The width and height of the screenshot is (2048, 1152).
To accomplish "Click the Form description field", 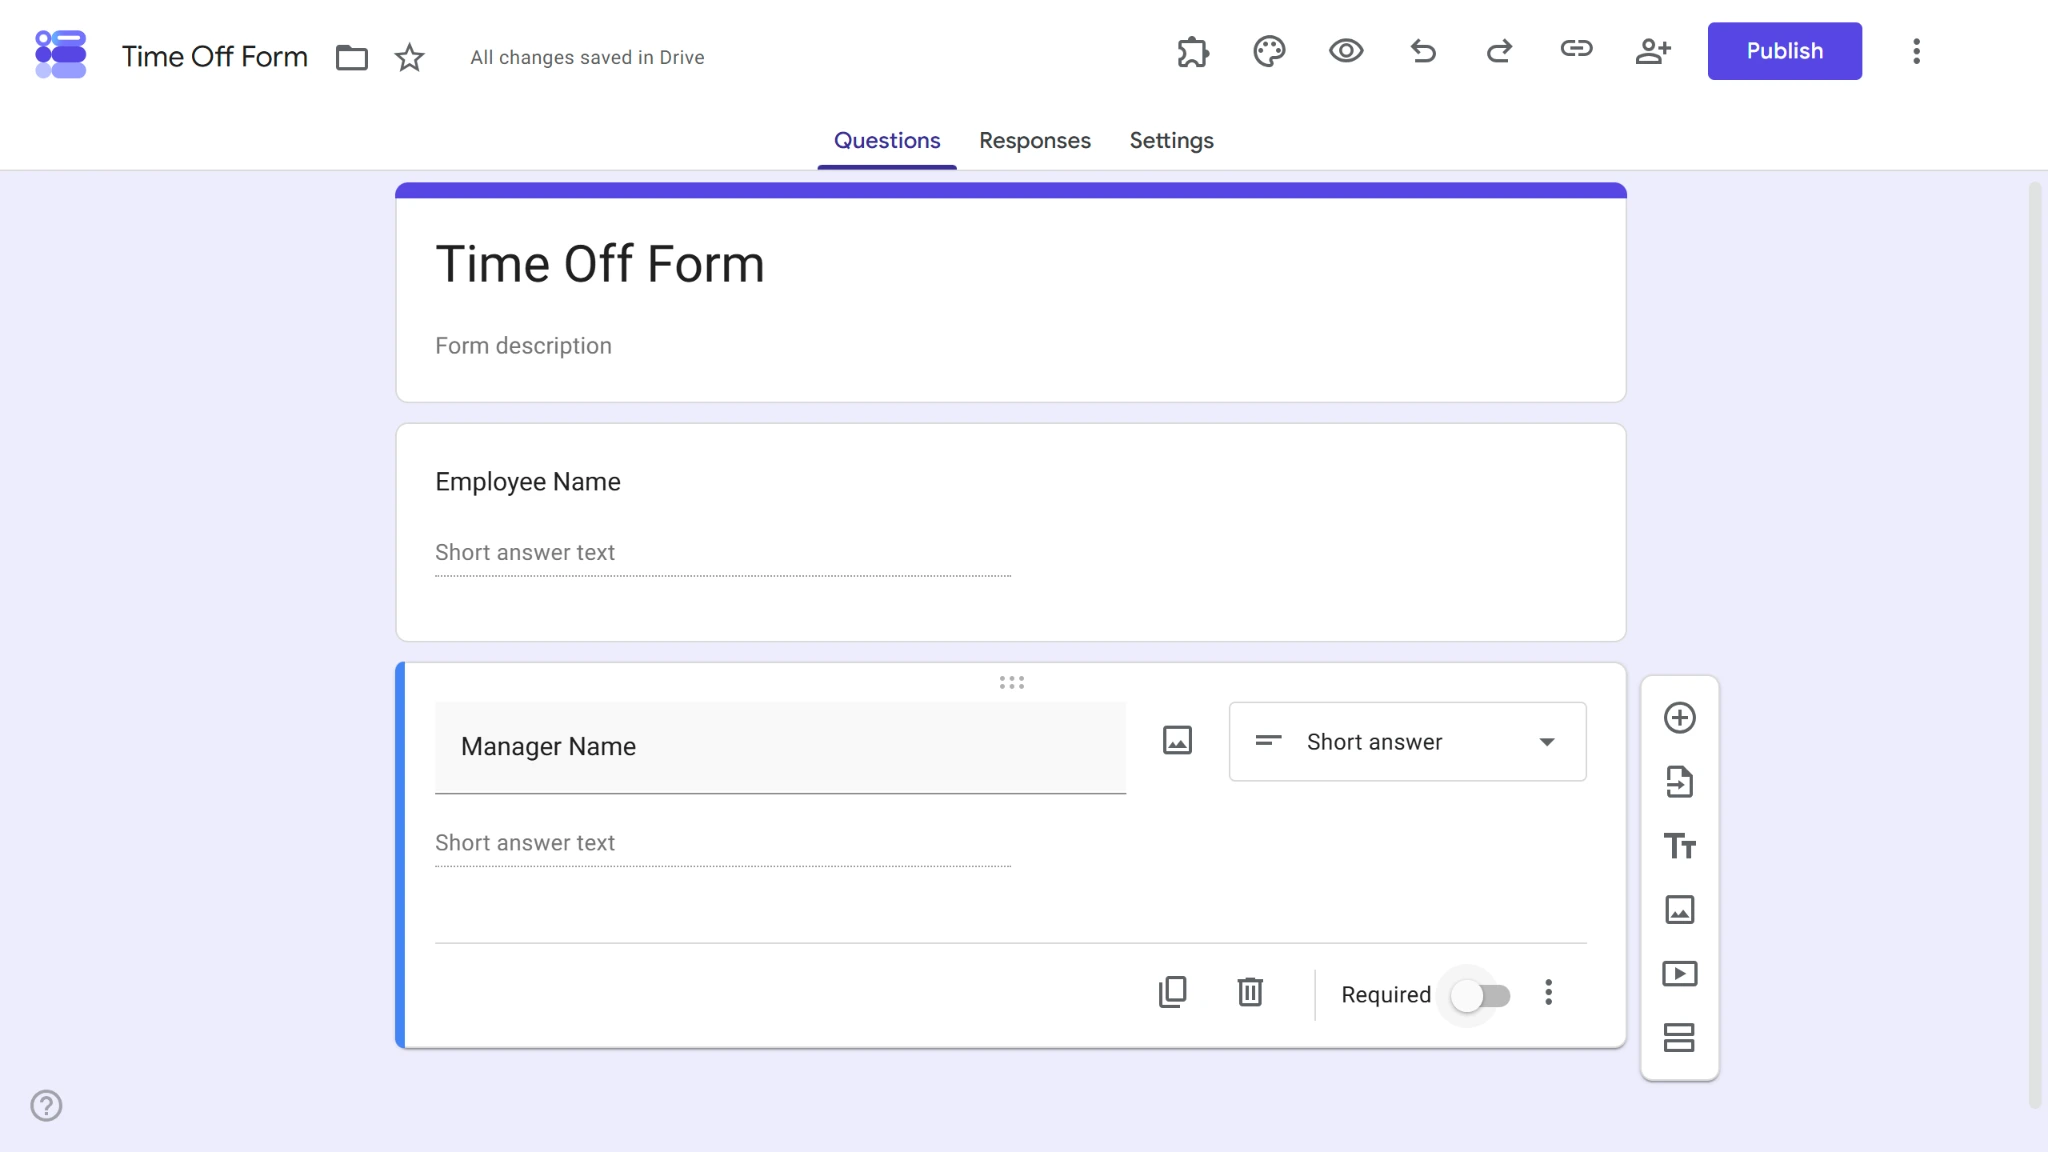I will tap(523, 346).
